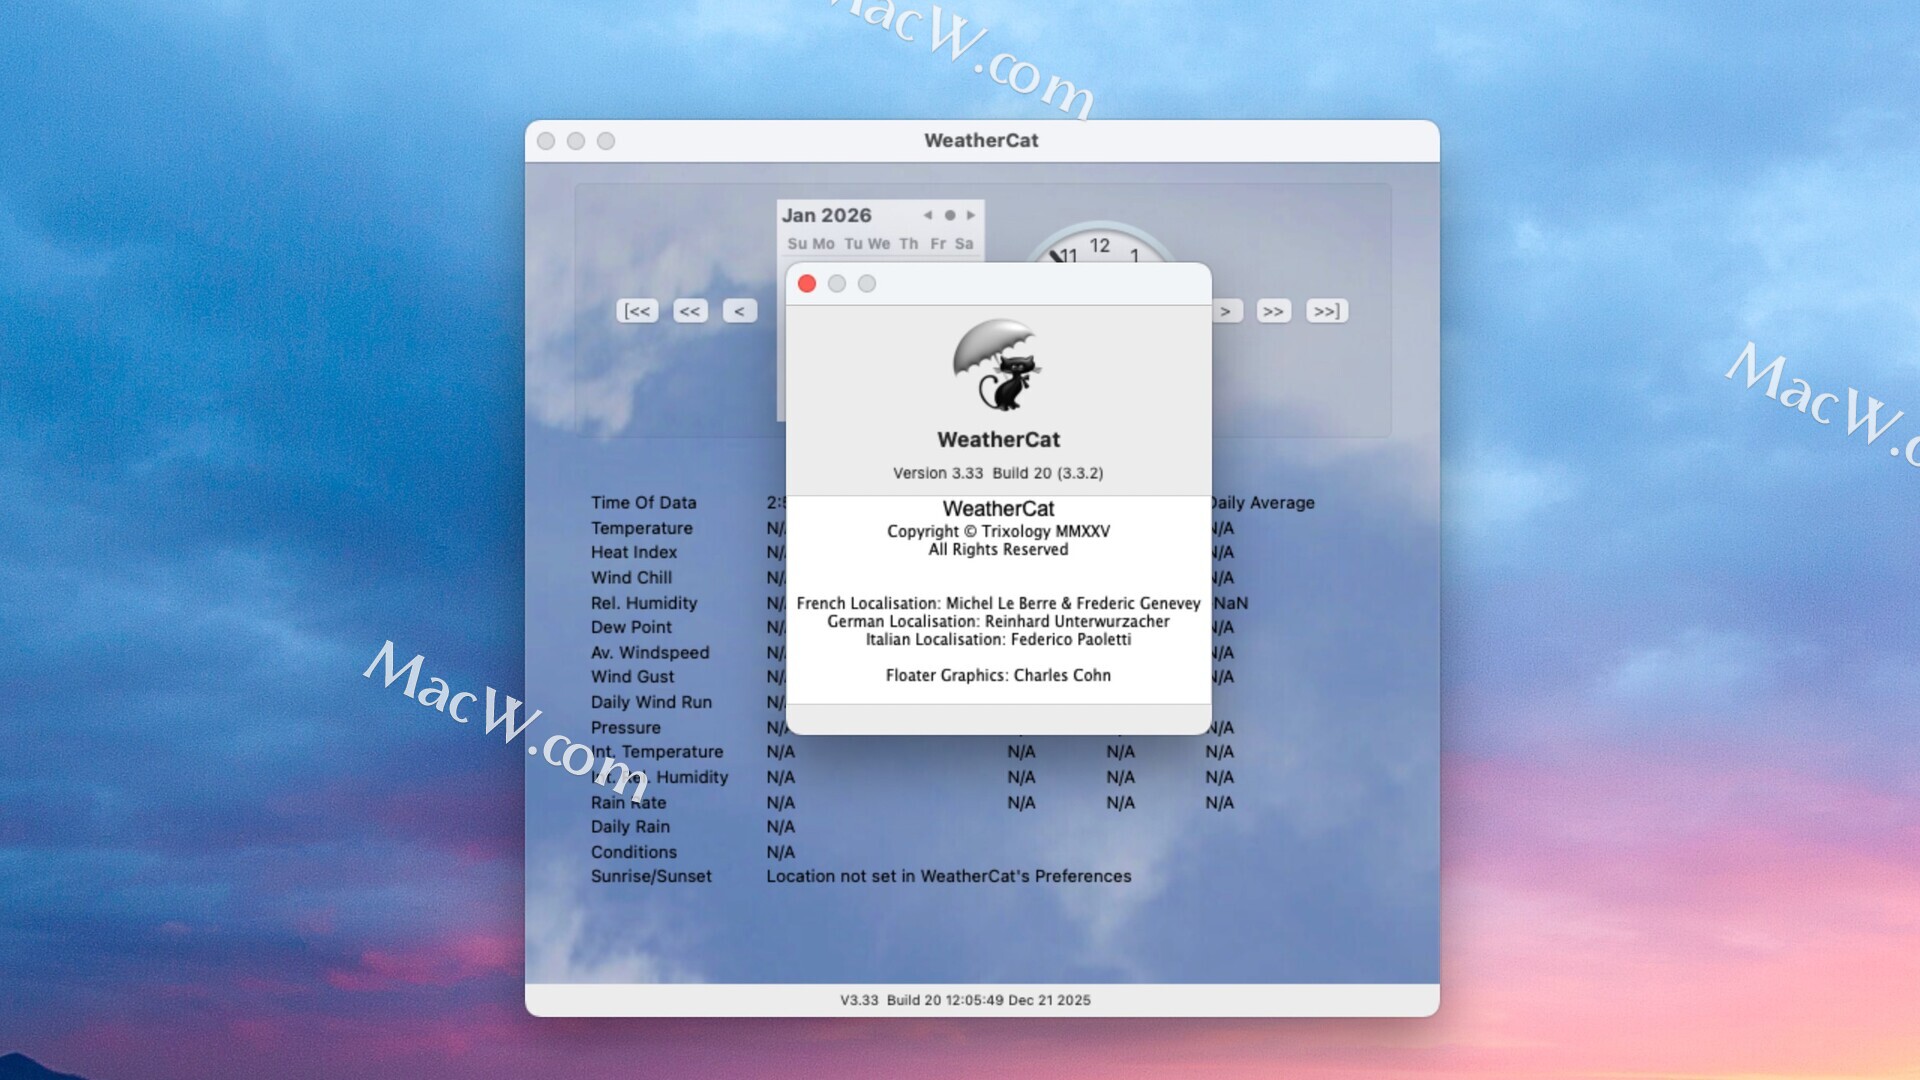Click the Floater Graphics credits line
This screenshot has height=1080, width=1920.
coord(998,675)
